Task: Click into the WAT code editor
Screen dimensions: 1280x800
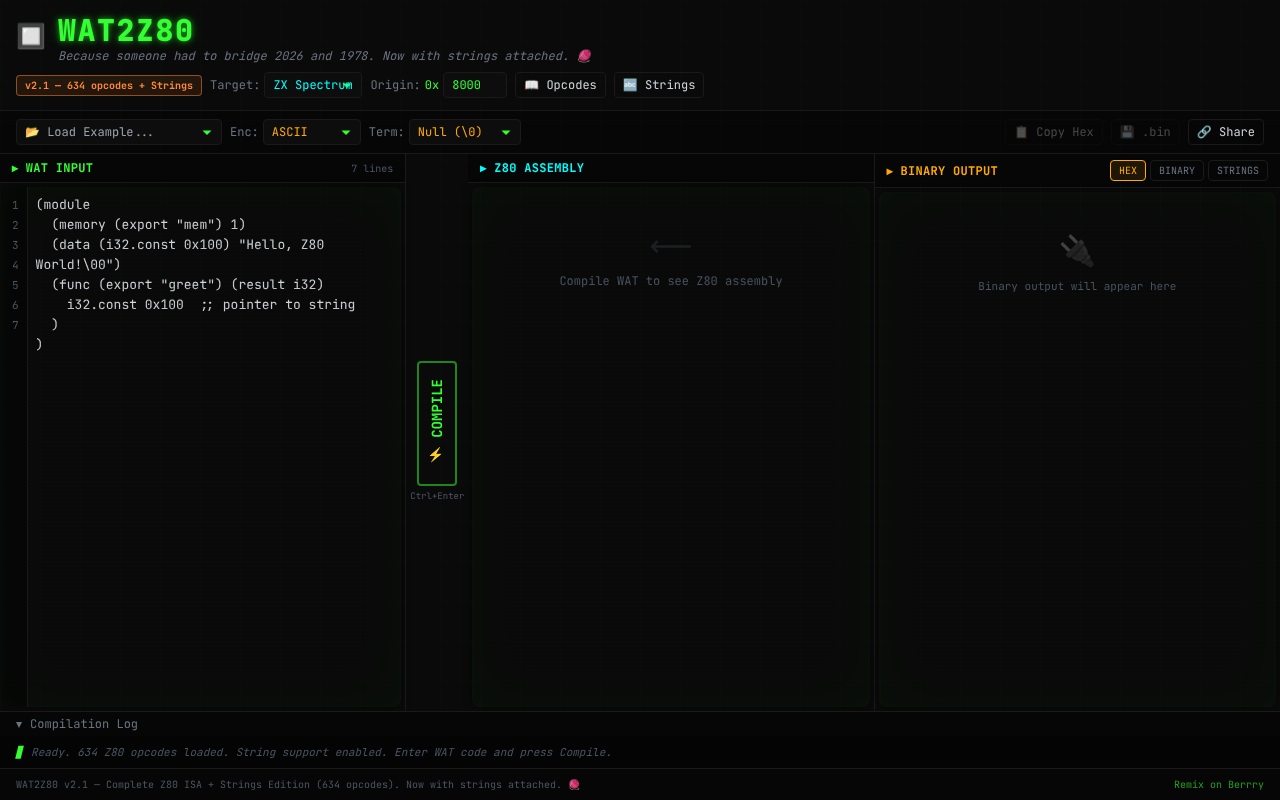Action: coord(215,447)
